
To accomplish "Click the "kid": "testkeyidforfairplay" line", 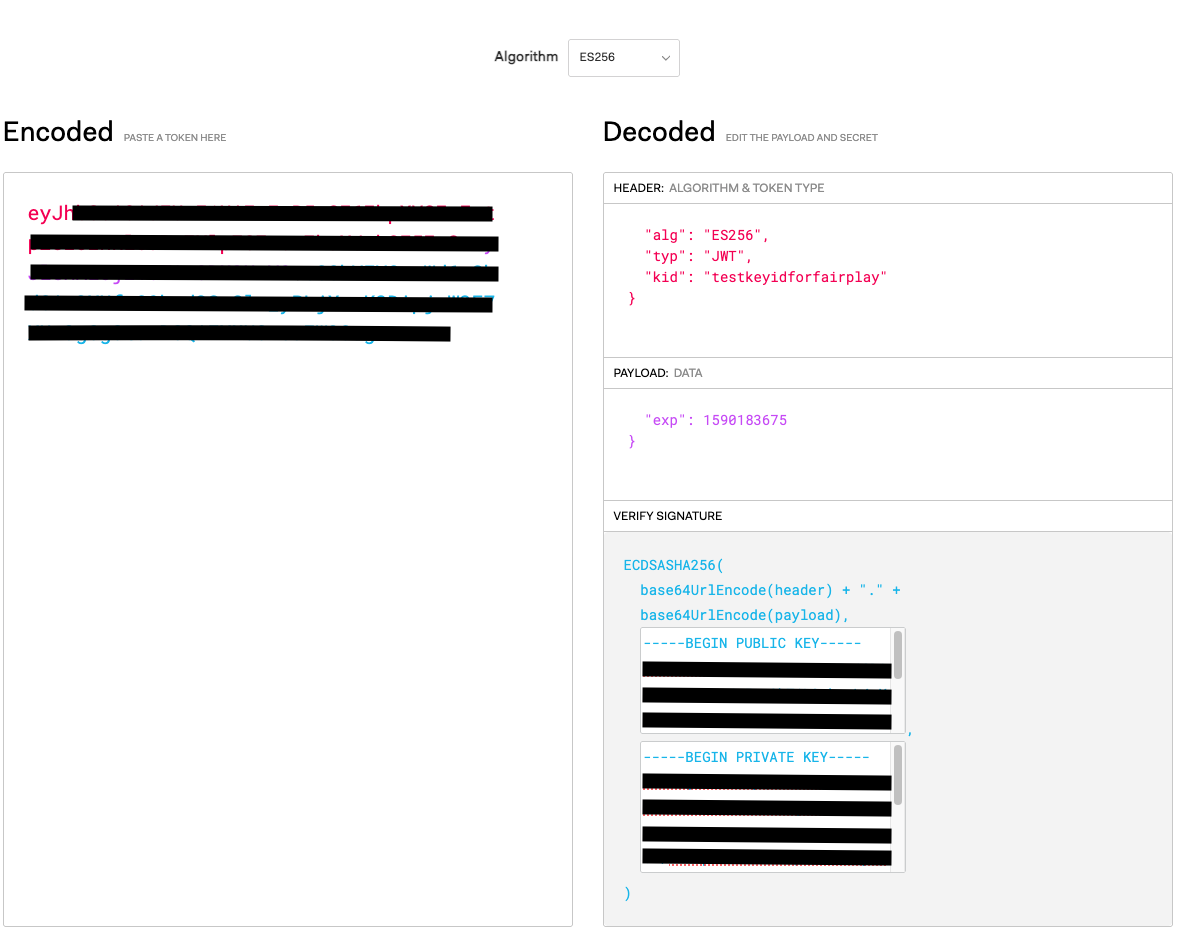I will point(765,277).
